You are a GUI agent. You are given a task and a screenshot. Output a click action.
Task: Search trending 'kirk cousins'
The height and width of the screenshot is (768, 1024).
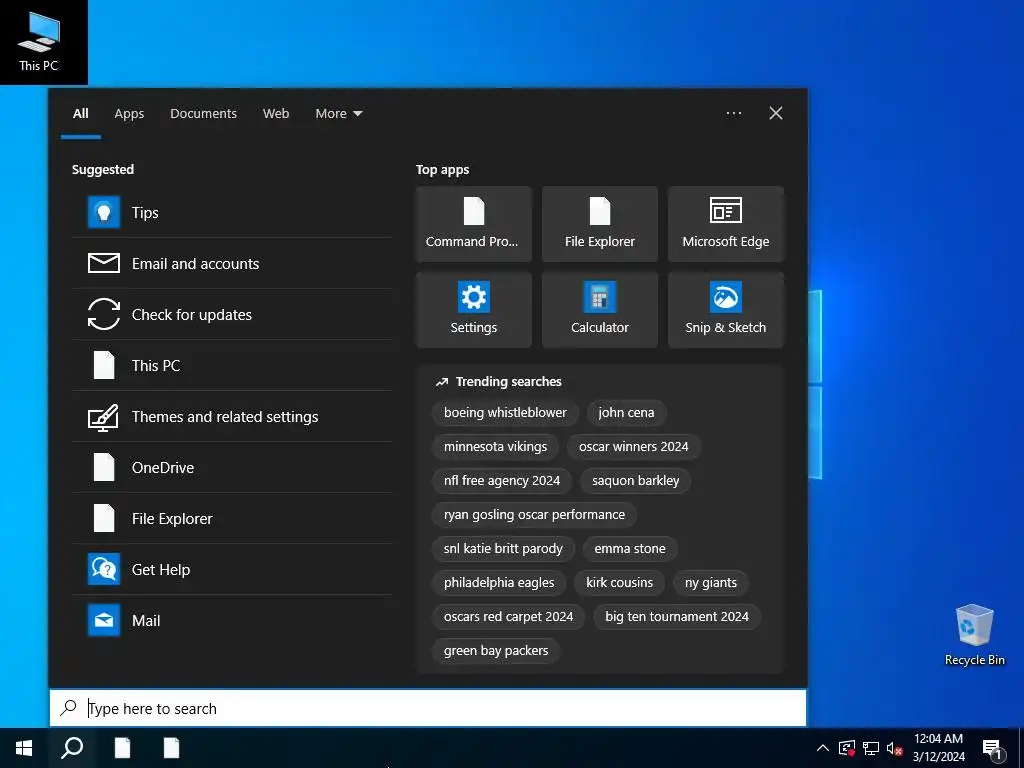619,583
